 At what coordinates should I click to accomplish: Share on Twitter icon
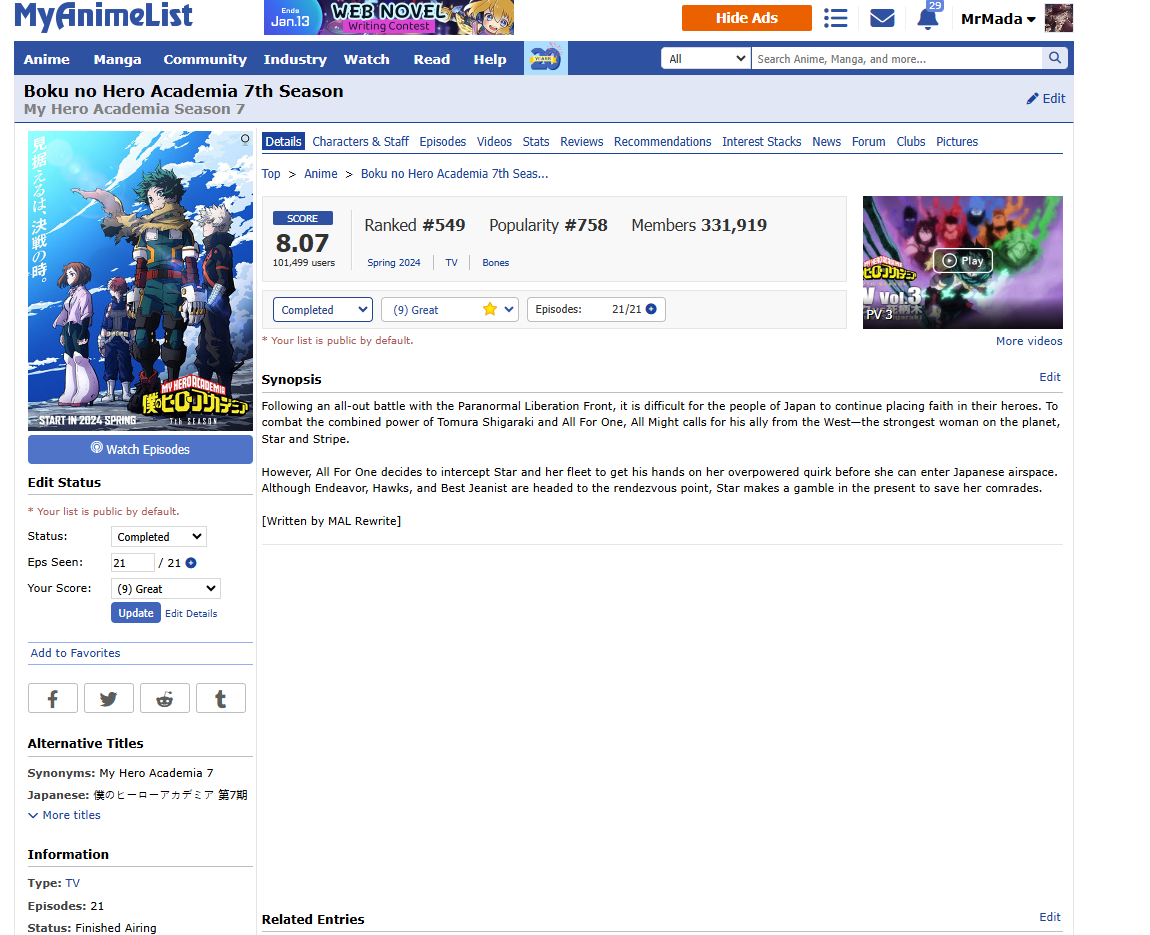pyautogui.click(x=109, y=698)
